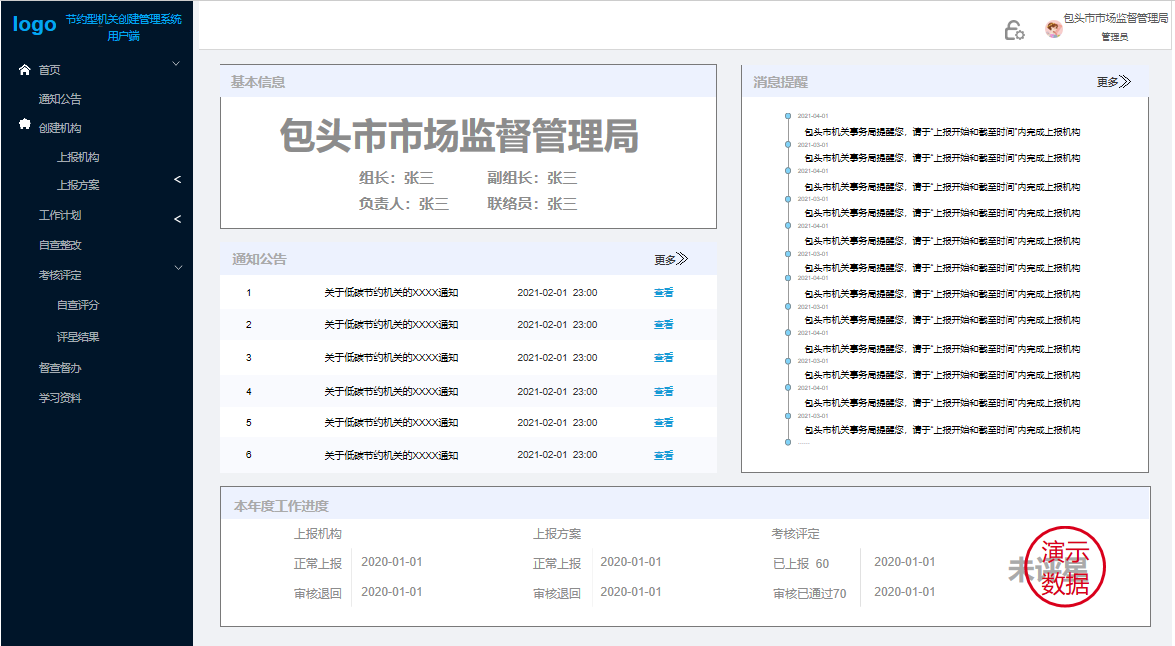The height and width of the screenshot is (646, 1175).
Task: Go to 自查整改 in the sidebar
Action: (60, 245)
